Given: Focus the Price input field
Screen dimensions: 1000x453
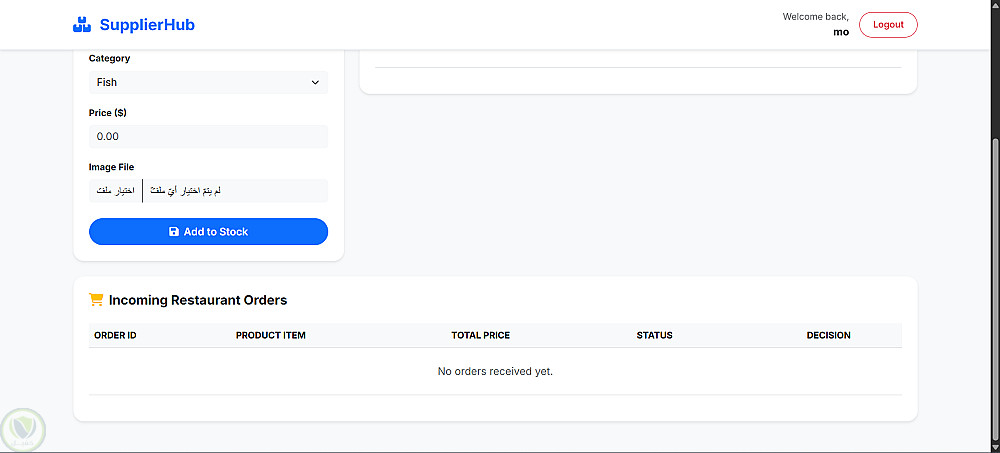Looking at the screenshot, I should pos(208,136).
